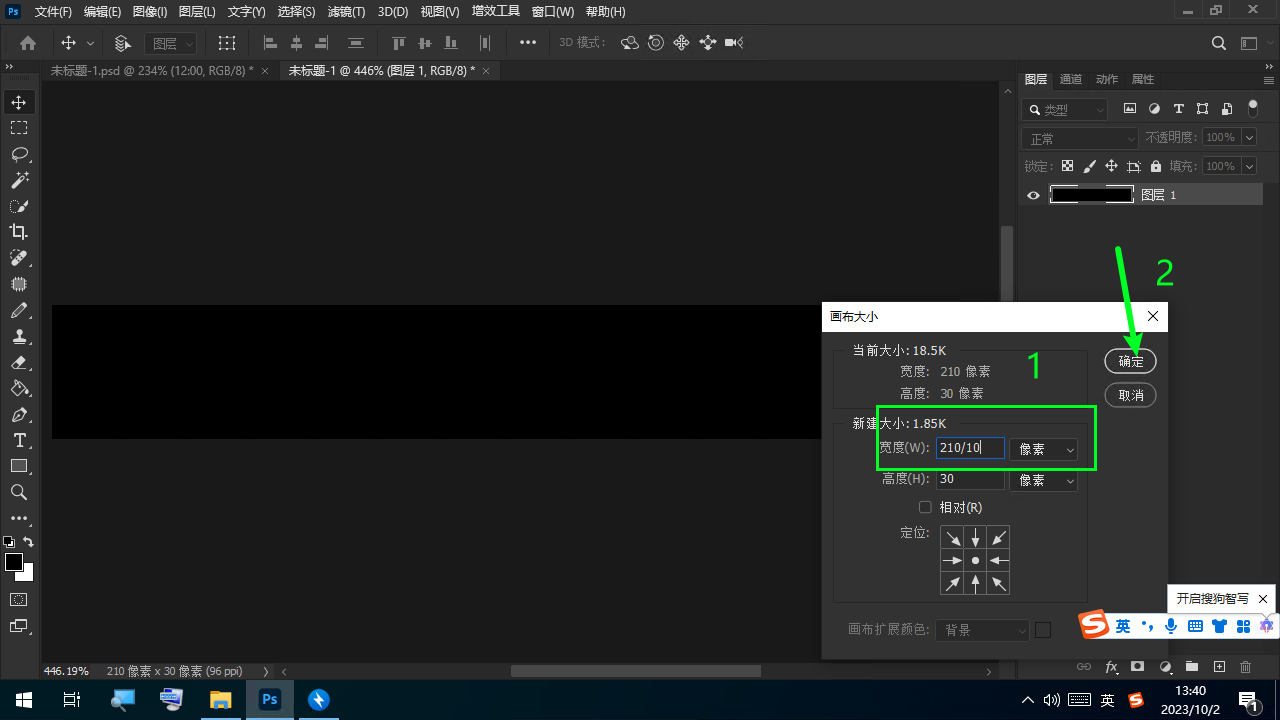
Task: Select the Horizontal Type tool
Action: (19, 440)
